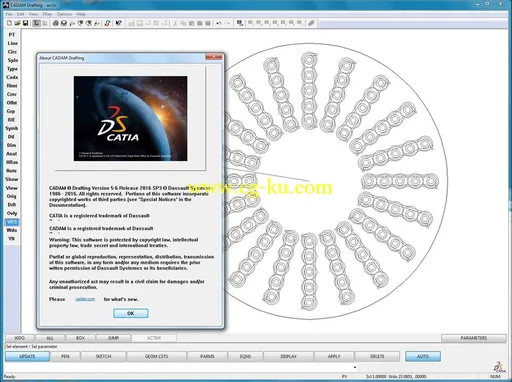This screenshot has width=512, height=382.
Task: Select the Spln spline tool
Action: click(x=12, y=60)
